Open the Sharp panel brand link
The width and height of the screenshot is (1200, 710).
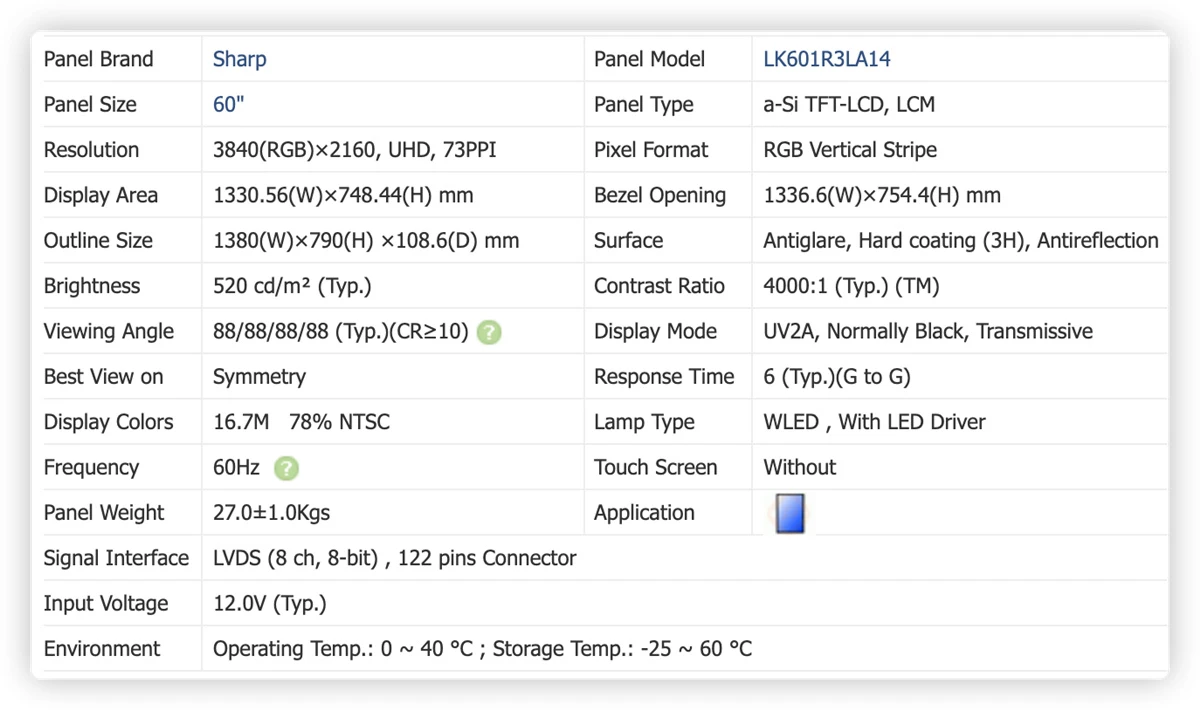240,59
